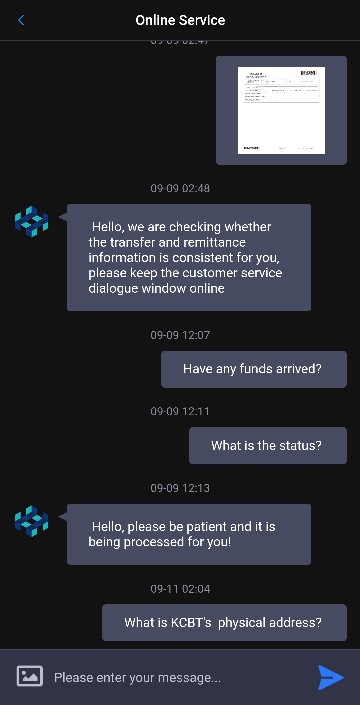The image size is (360, 705).
Task: Tap the 09-09 12:13 timestamp
Action: pos(180,488)
